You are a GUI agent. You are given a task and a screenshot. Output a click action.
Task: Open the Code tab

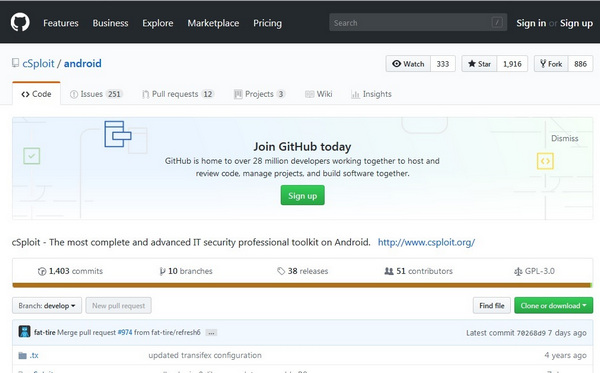[36, 94]
